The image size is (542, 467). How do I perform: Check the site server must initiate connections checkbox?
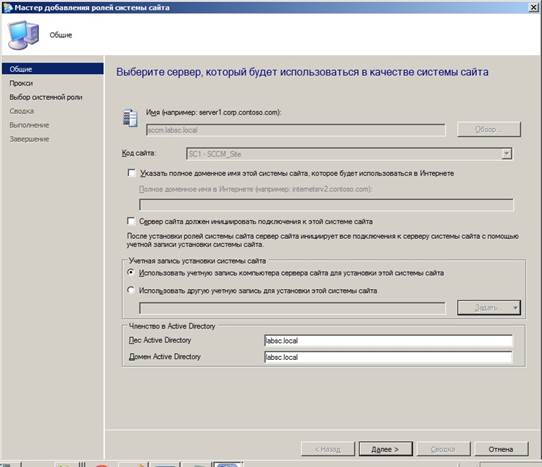(x=131, y=221)
